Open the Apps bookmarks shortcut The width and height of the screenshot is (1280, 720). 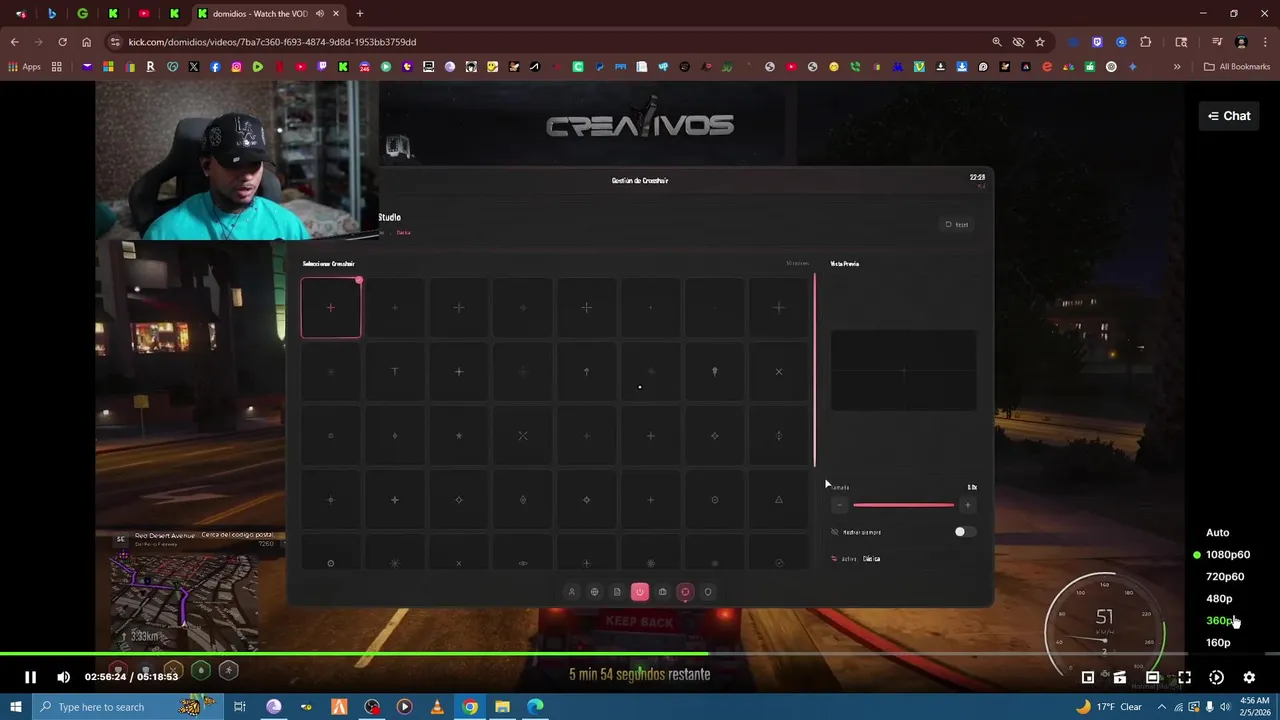pos(24,67)
